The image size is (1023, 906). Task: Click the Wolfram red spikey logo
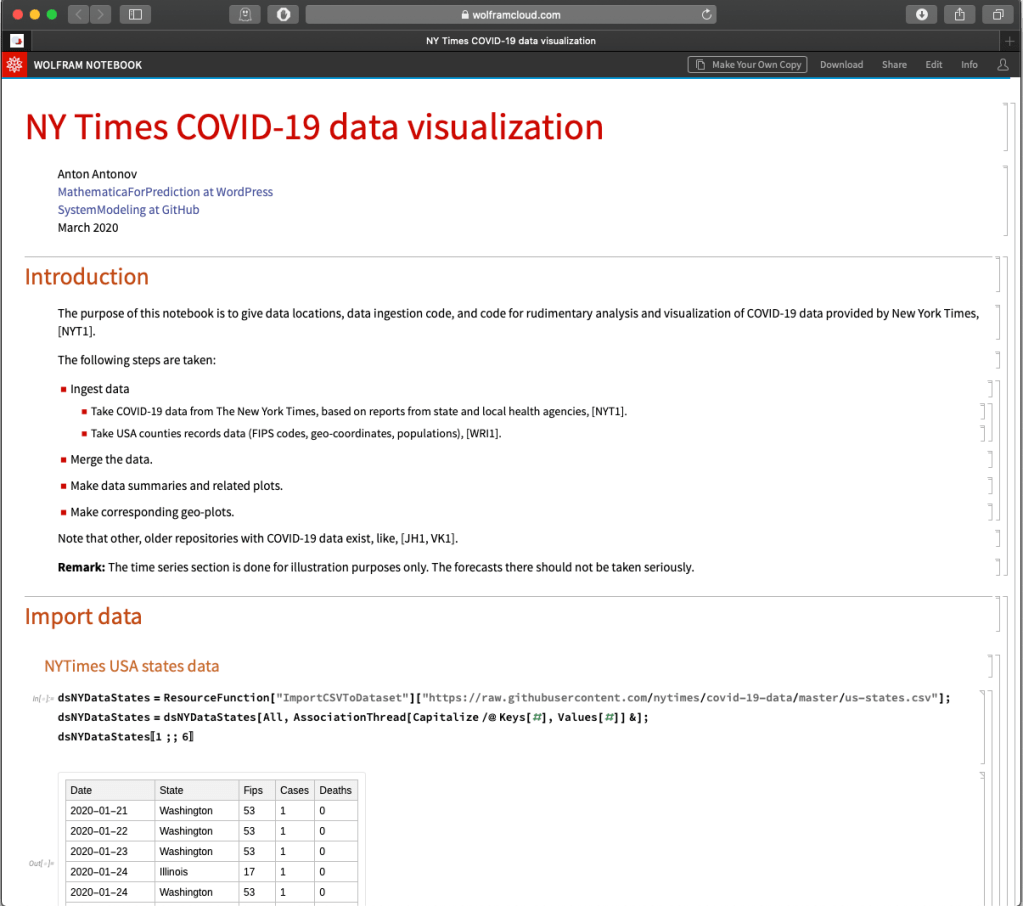point(14,65)
